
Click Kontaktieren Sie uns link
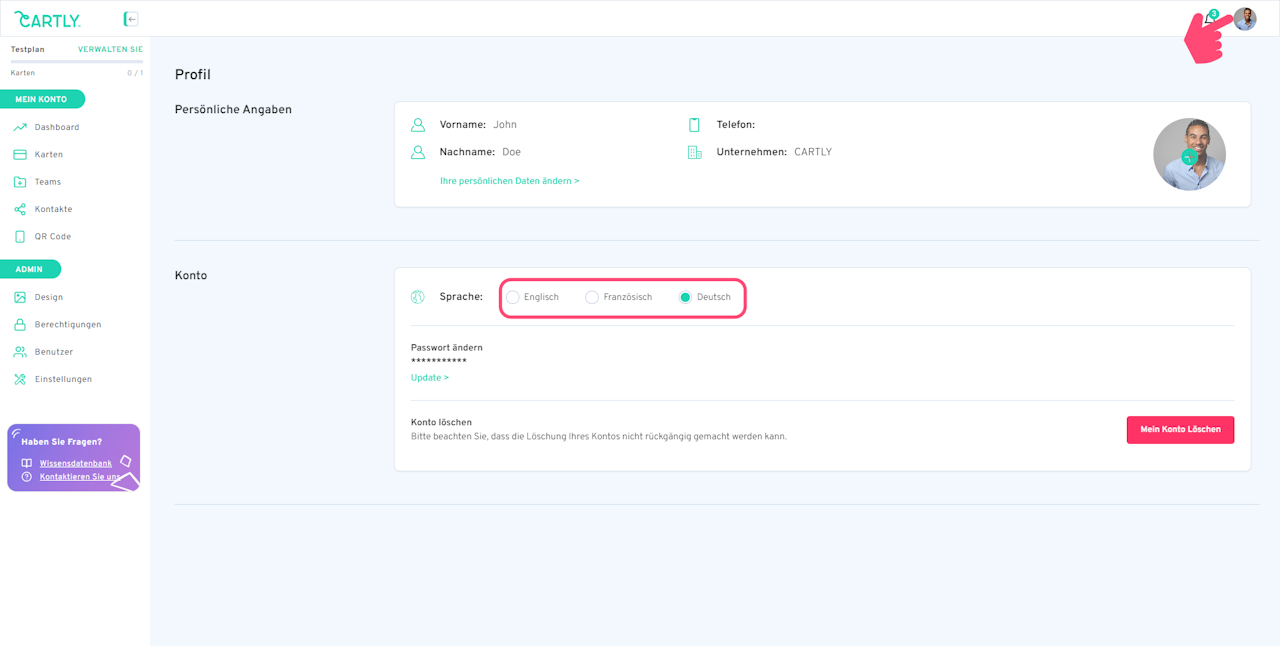(x=80, y=477)
